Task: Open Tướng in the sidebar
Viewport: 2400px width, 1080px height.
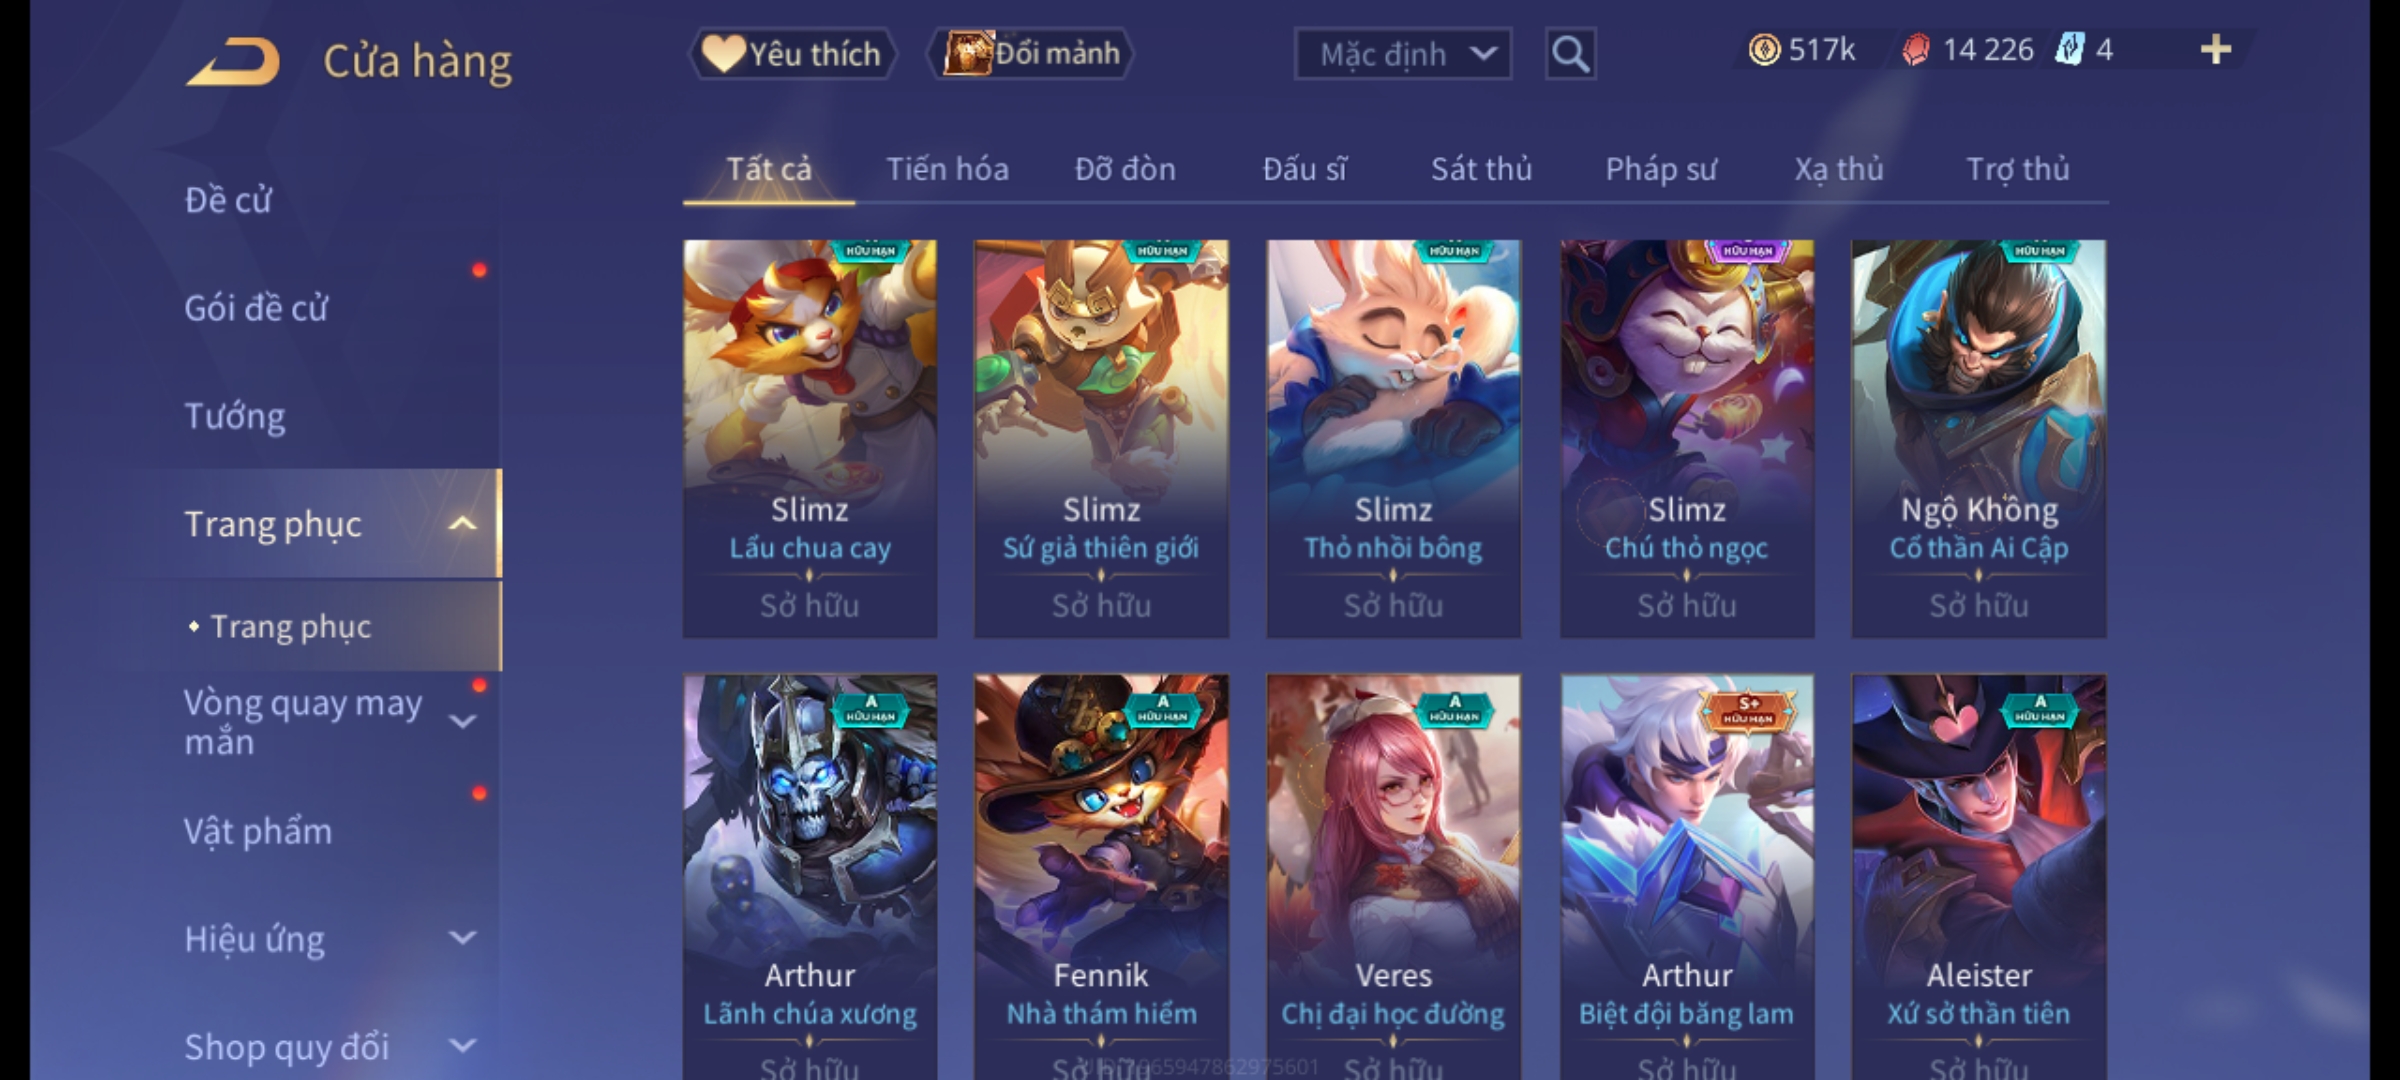Action: pyautogui.click(x=234, y=416)
